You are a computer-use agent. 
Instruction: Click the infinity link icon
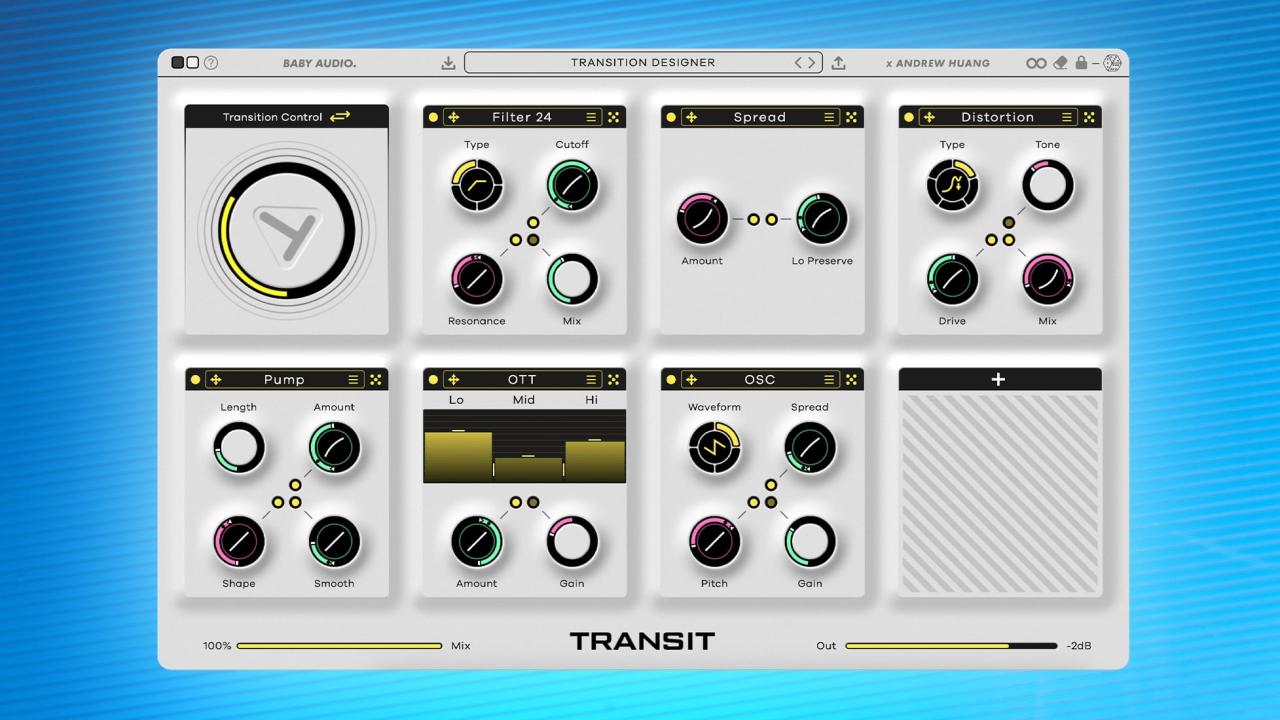coord(1036,63)
